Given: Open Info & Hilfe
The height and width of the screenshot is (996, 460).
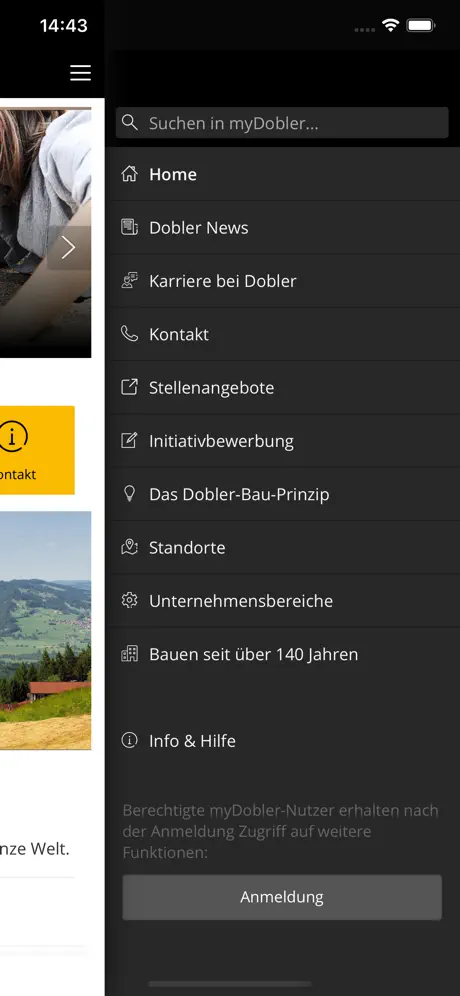Looking at the screenshot, I should click(283, 741).
